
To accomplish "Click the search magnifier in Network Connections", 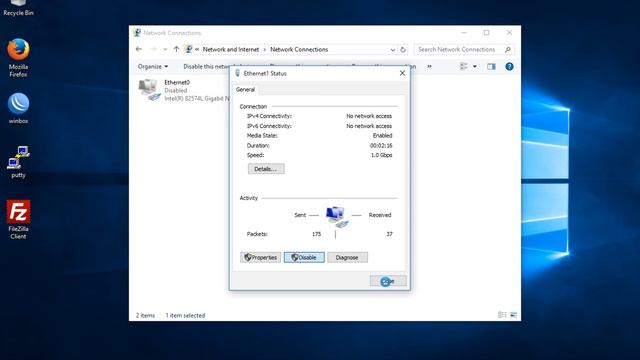I will tap(508, 50).
